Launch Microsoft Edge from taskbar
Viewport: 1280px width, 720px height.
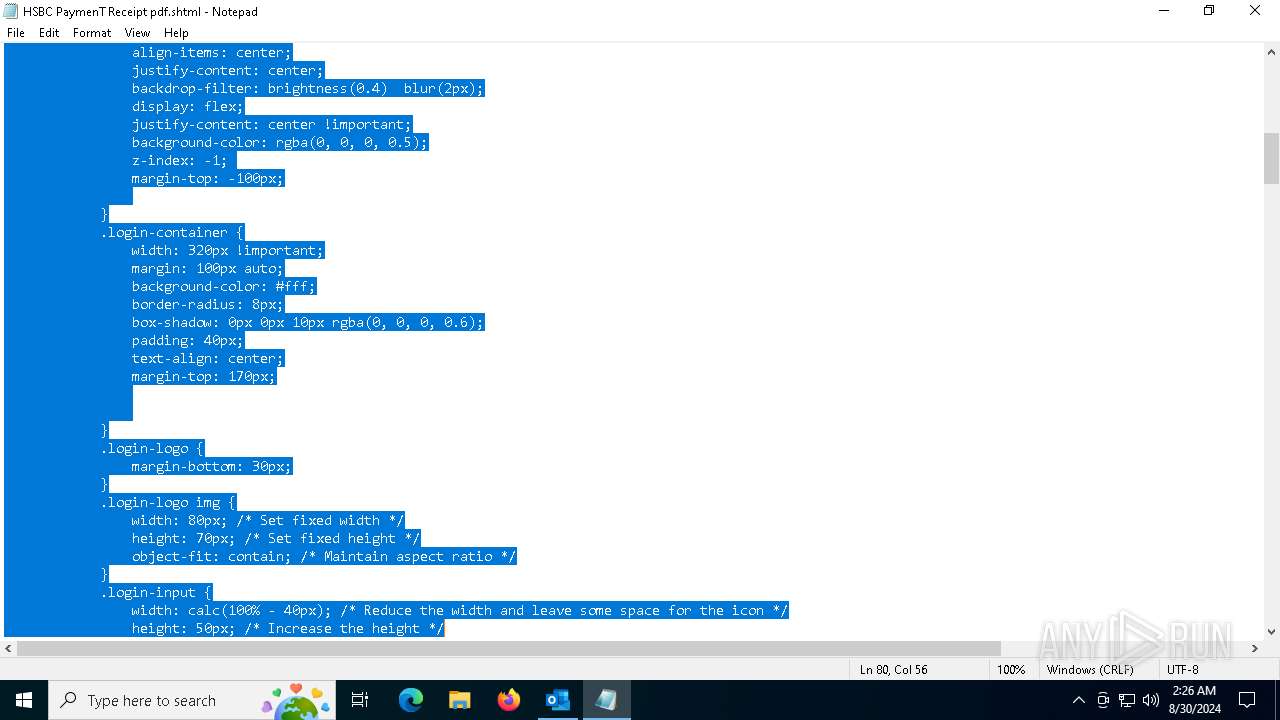pyautogui.click(x=410, y=700)
